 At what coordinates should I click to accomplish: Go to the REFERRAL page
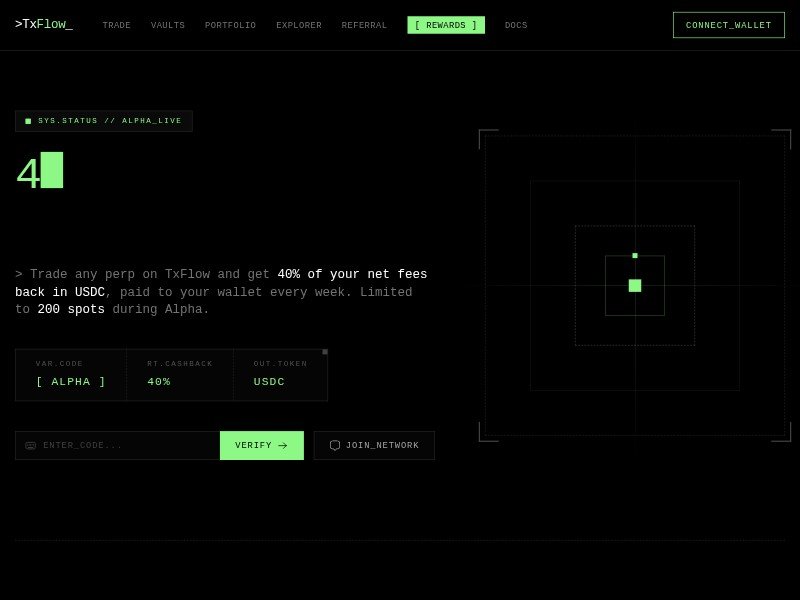coord(364,25)
